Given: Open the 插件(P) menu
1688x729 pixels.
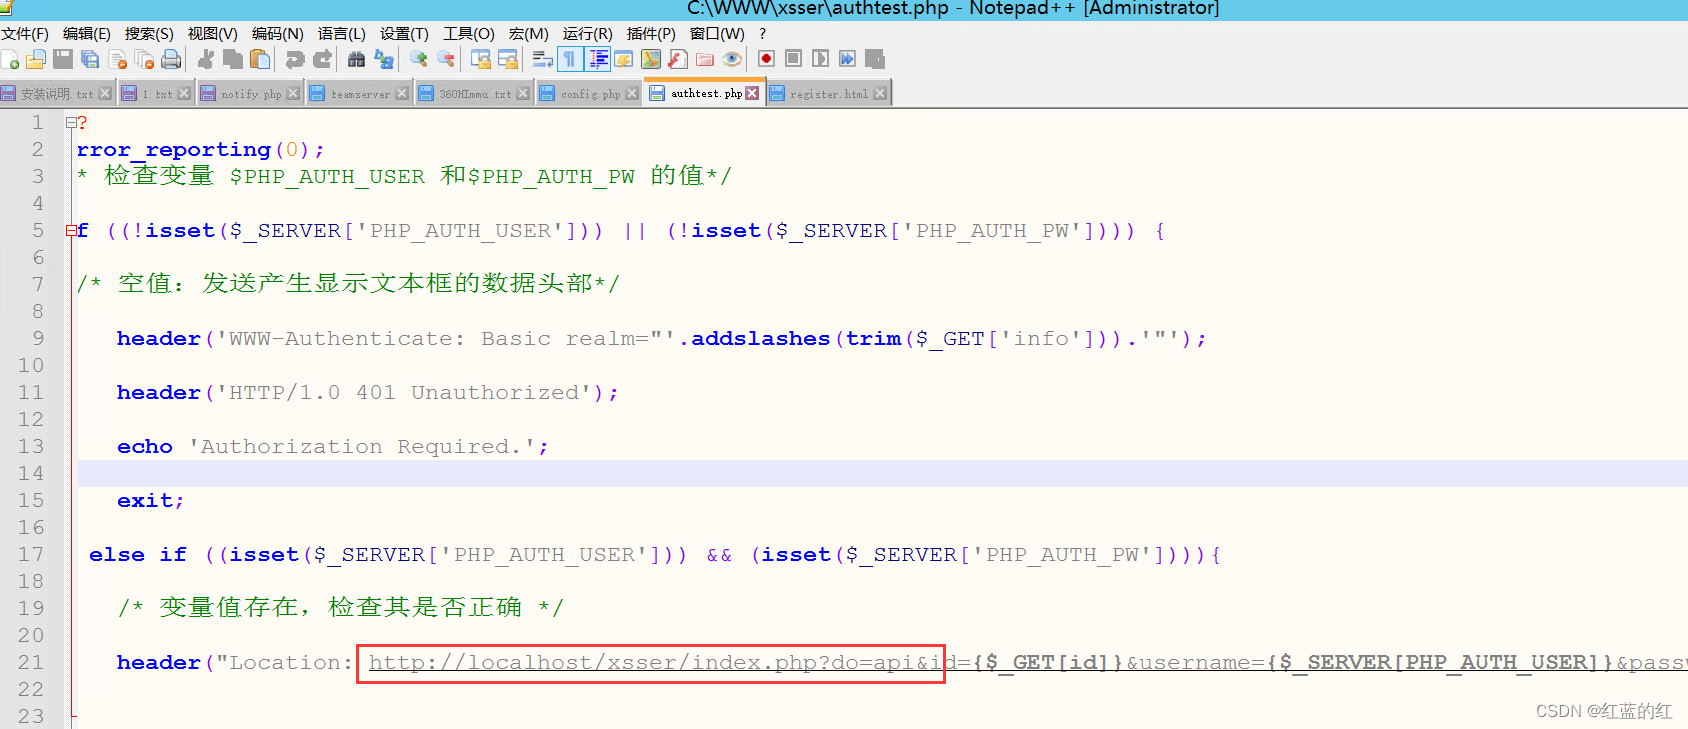Looking at the screenshot, I should pyautogui.click(x=651, y=34).
